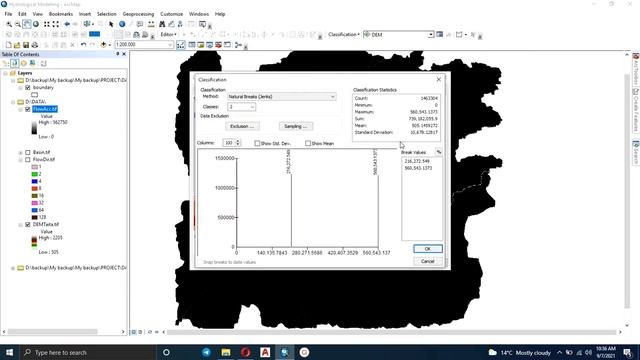Go back to previous extent arrow
640x360 pixels.
click(67, 24)
